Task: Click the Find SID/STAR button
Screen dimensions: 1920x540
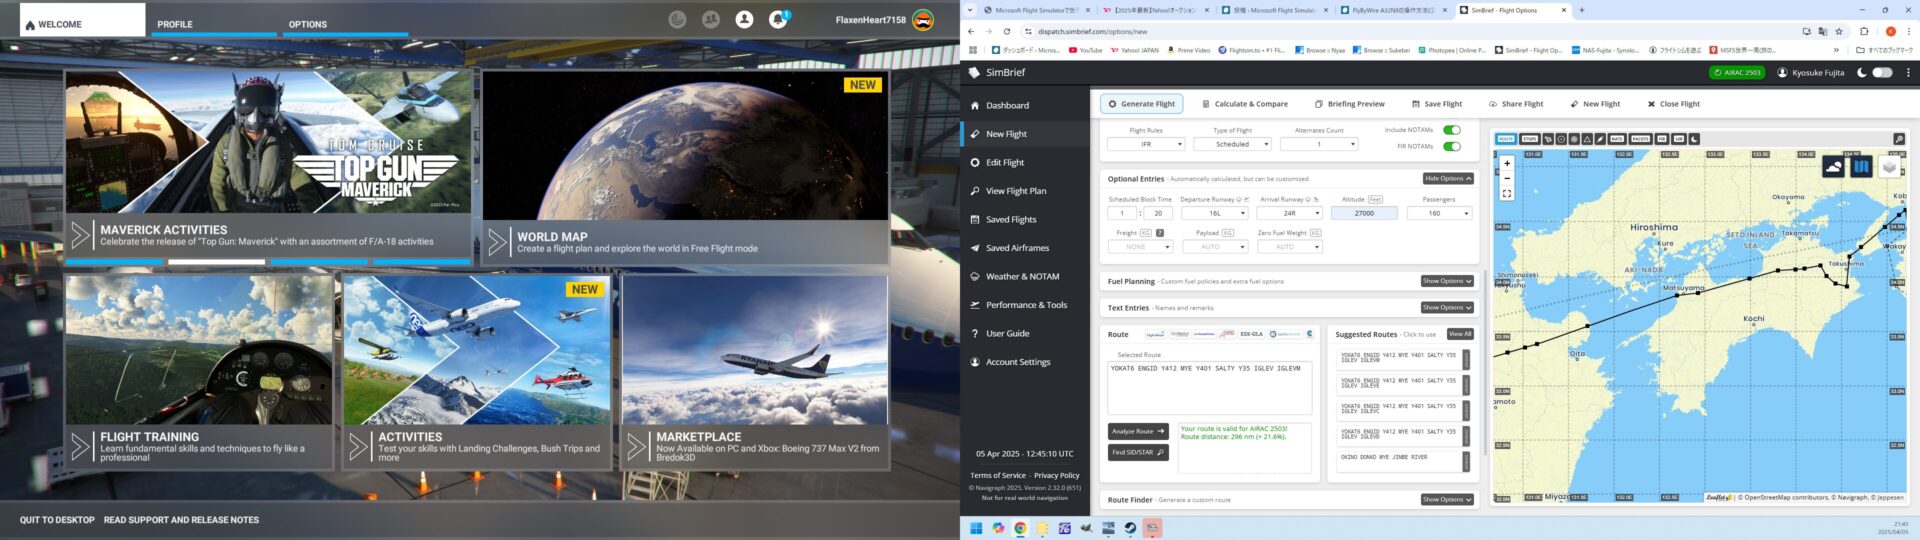Action: 1138,453
